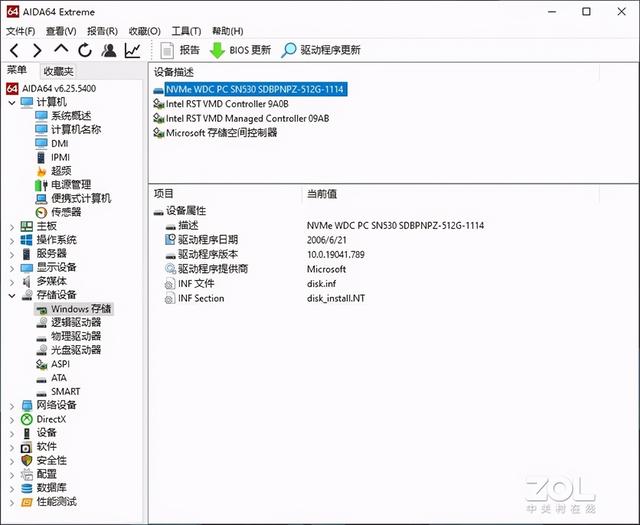This screenshot has height=525, width=640.
Task: Open 帮助(H) menu
Action: 228,31
